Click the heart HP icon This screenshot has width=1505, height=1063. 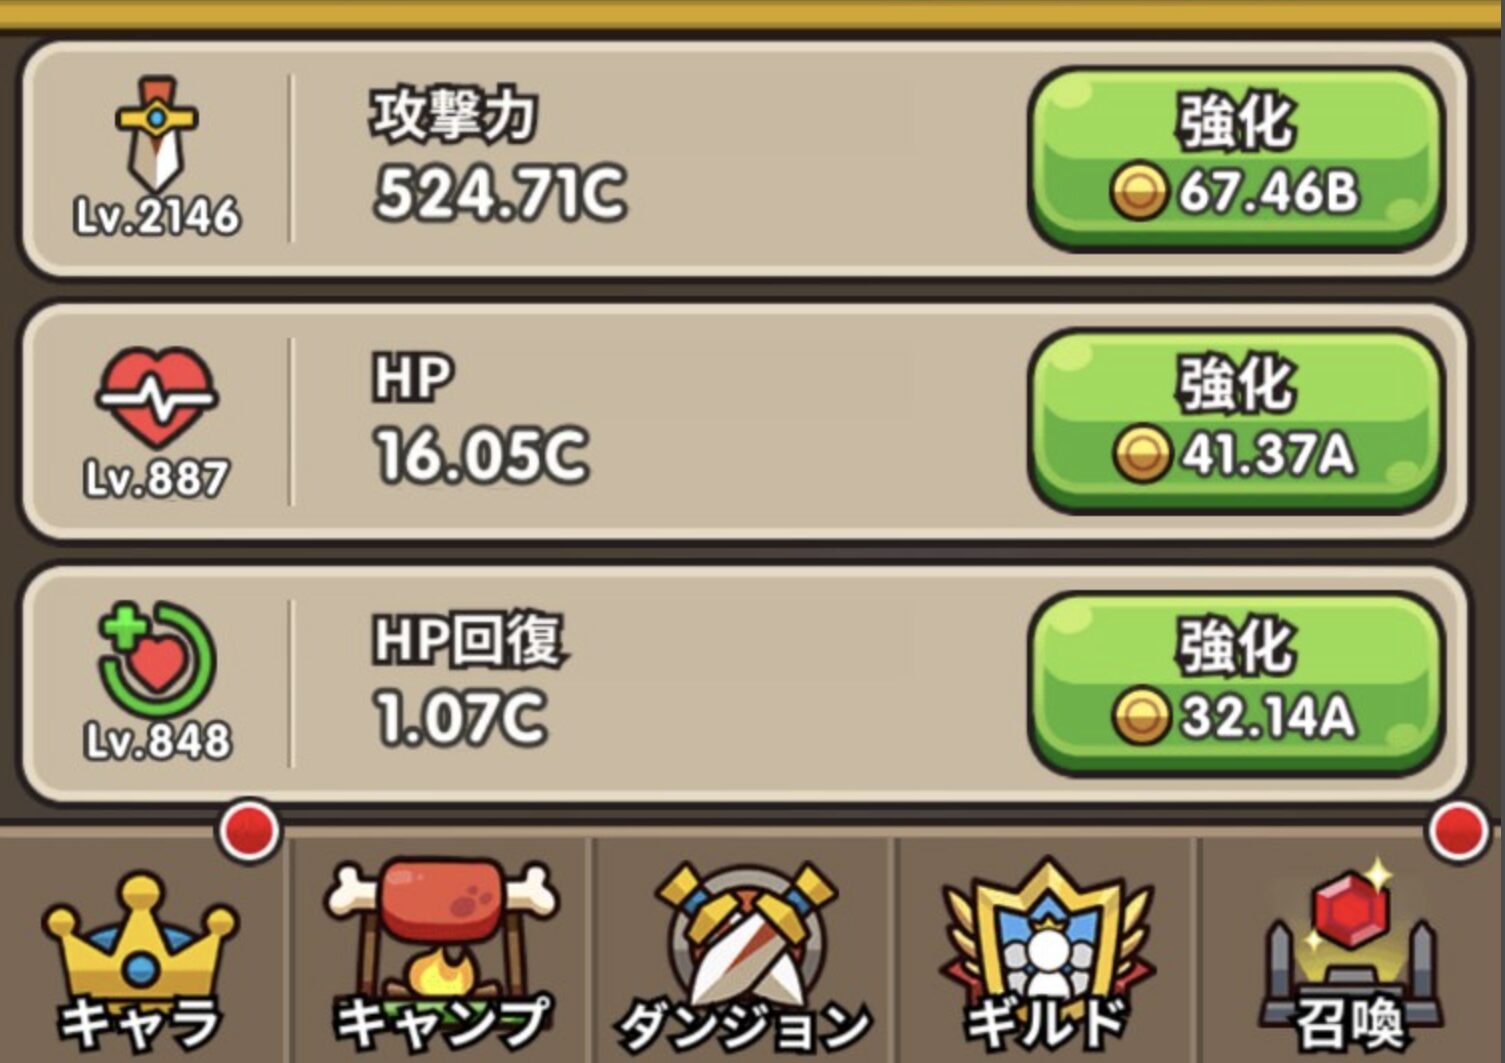click(x=156, y=398)
